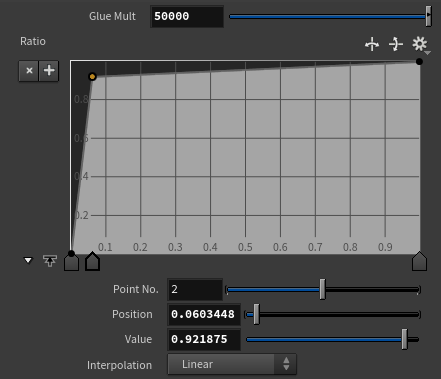
Task: Click the Point No. field showing 2
Action: tap(195, 289)
